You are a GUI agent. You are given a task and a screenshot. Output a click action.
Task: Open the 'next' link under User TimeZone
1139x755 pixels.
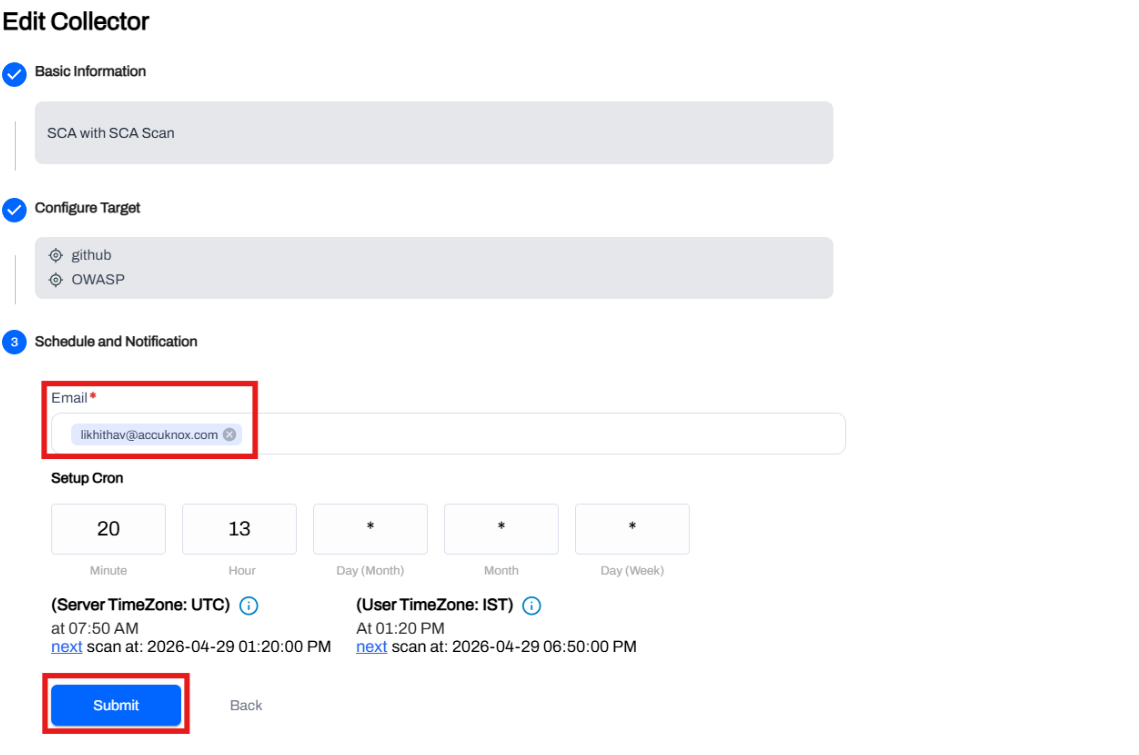[x=371, y=648]
